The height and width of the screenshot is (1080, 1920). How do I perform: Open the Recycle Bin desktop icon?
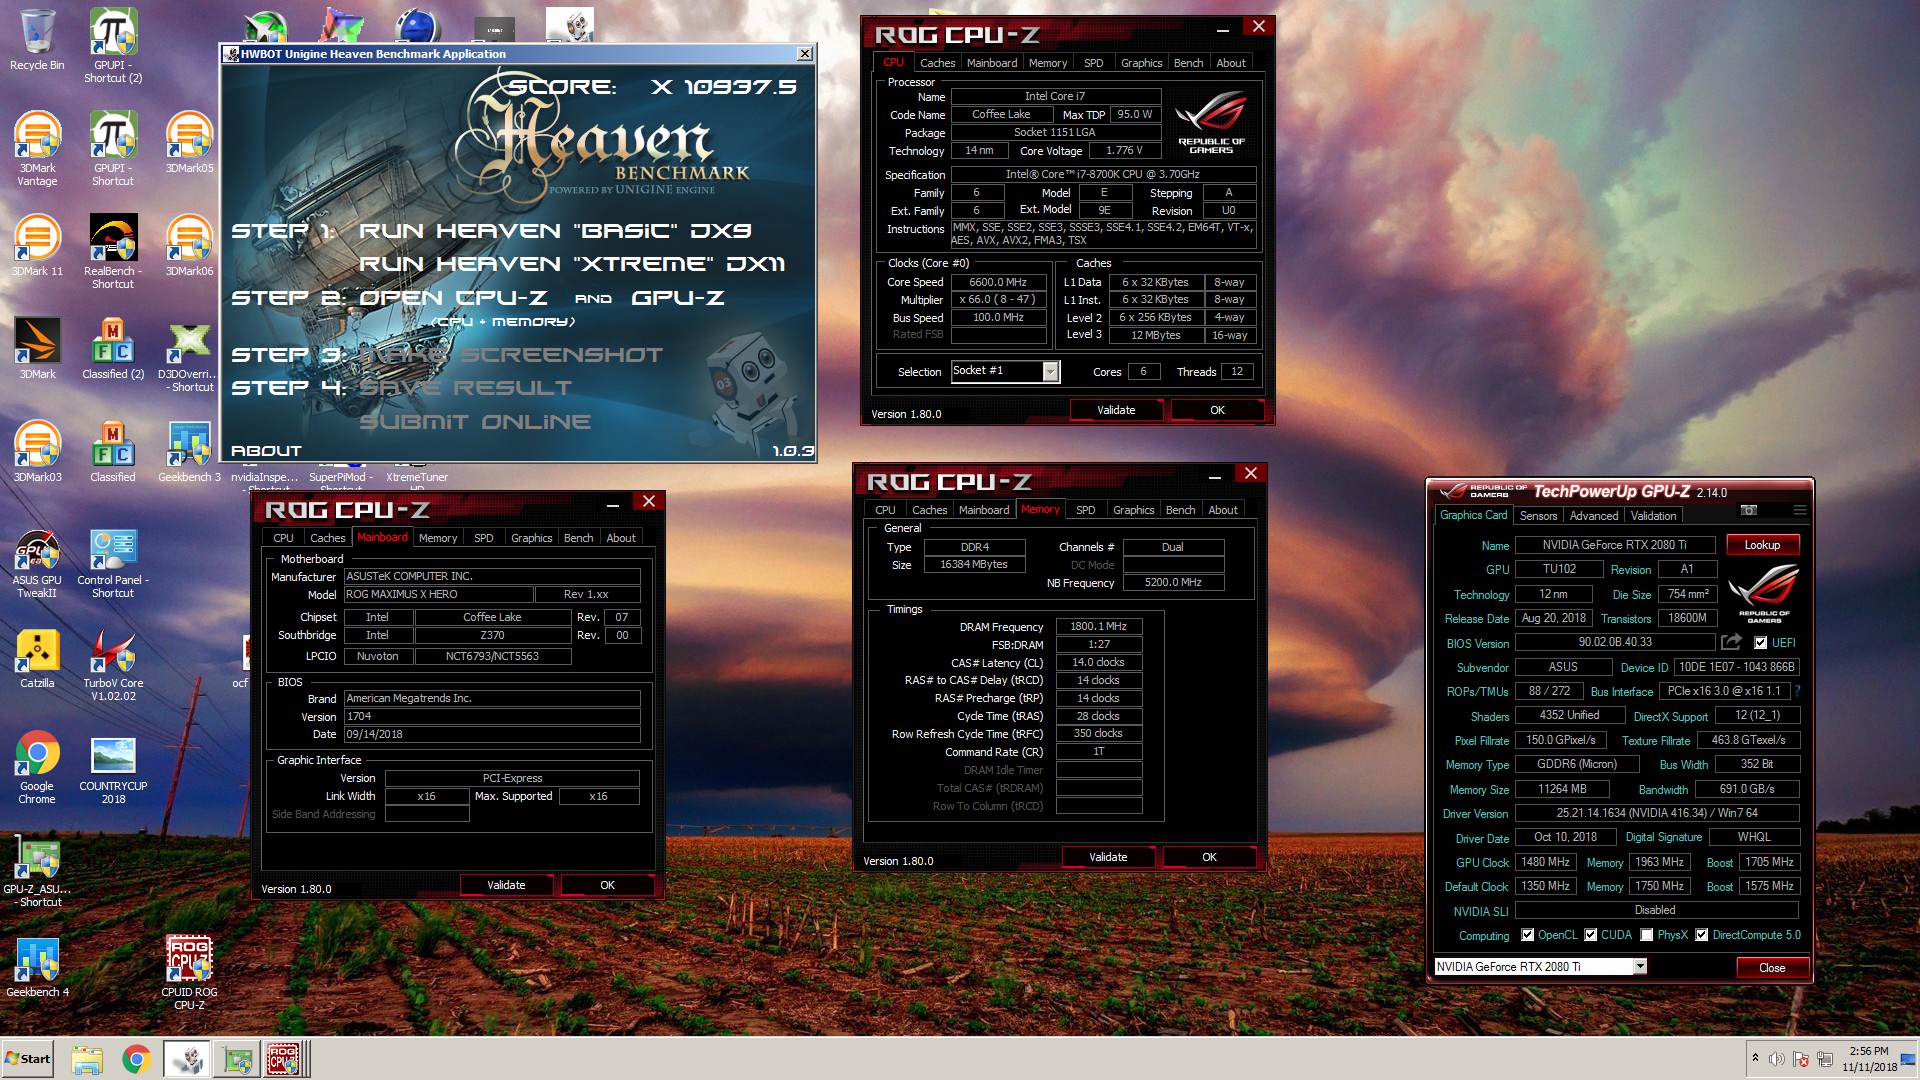37,40
